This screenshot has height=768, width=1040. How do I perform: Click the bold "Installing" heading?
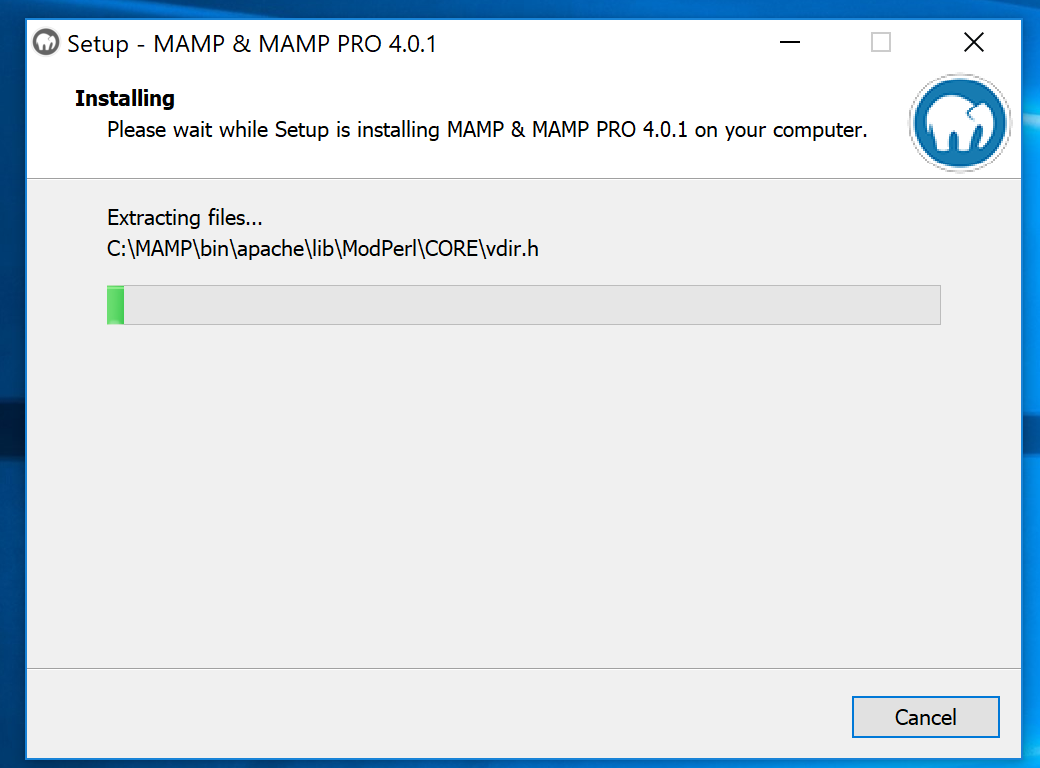click(x=125, y=98)
